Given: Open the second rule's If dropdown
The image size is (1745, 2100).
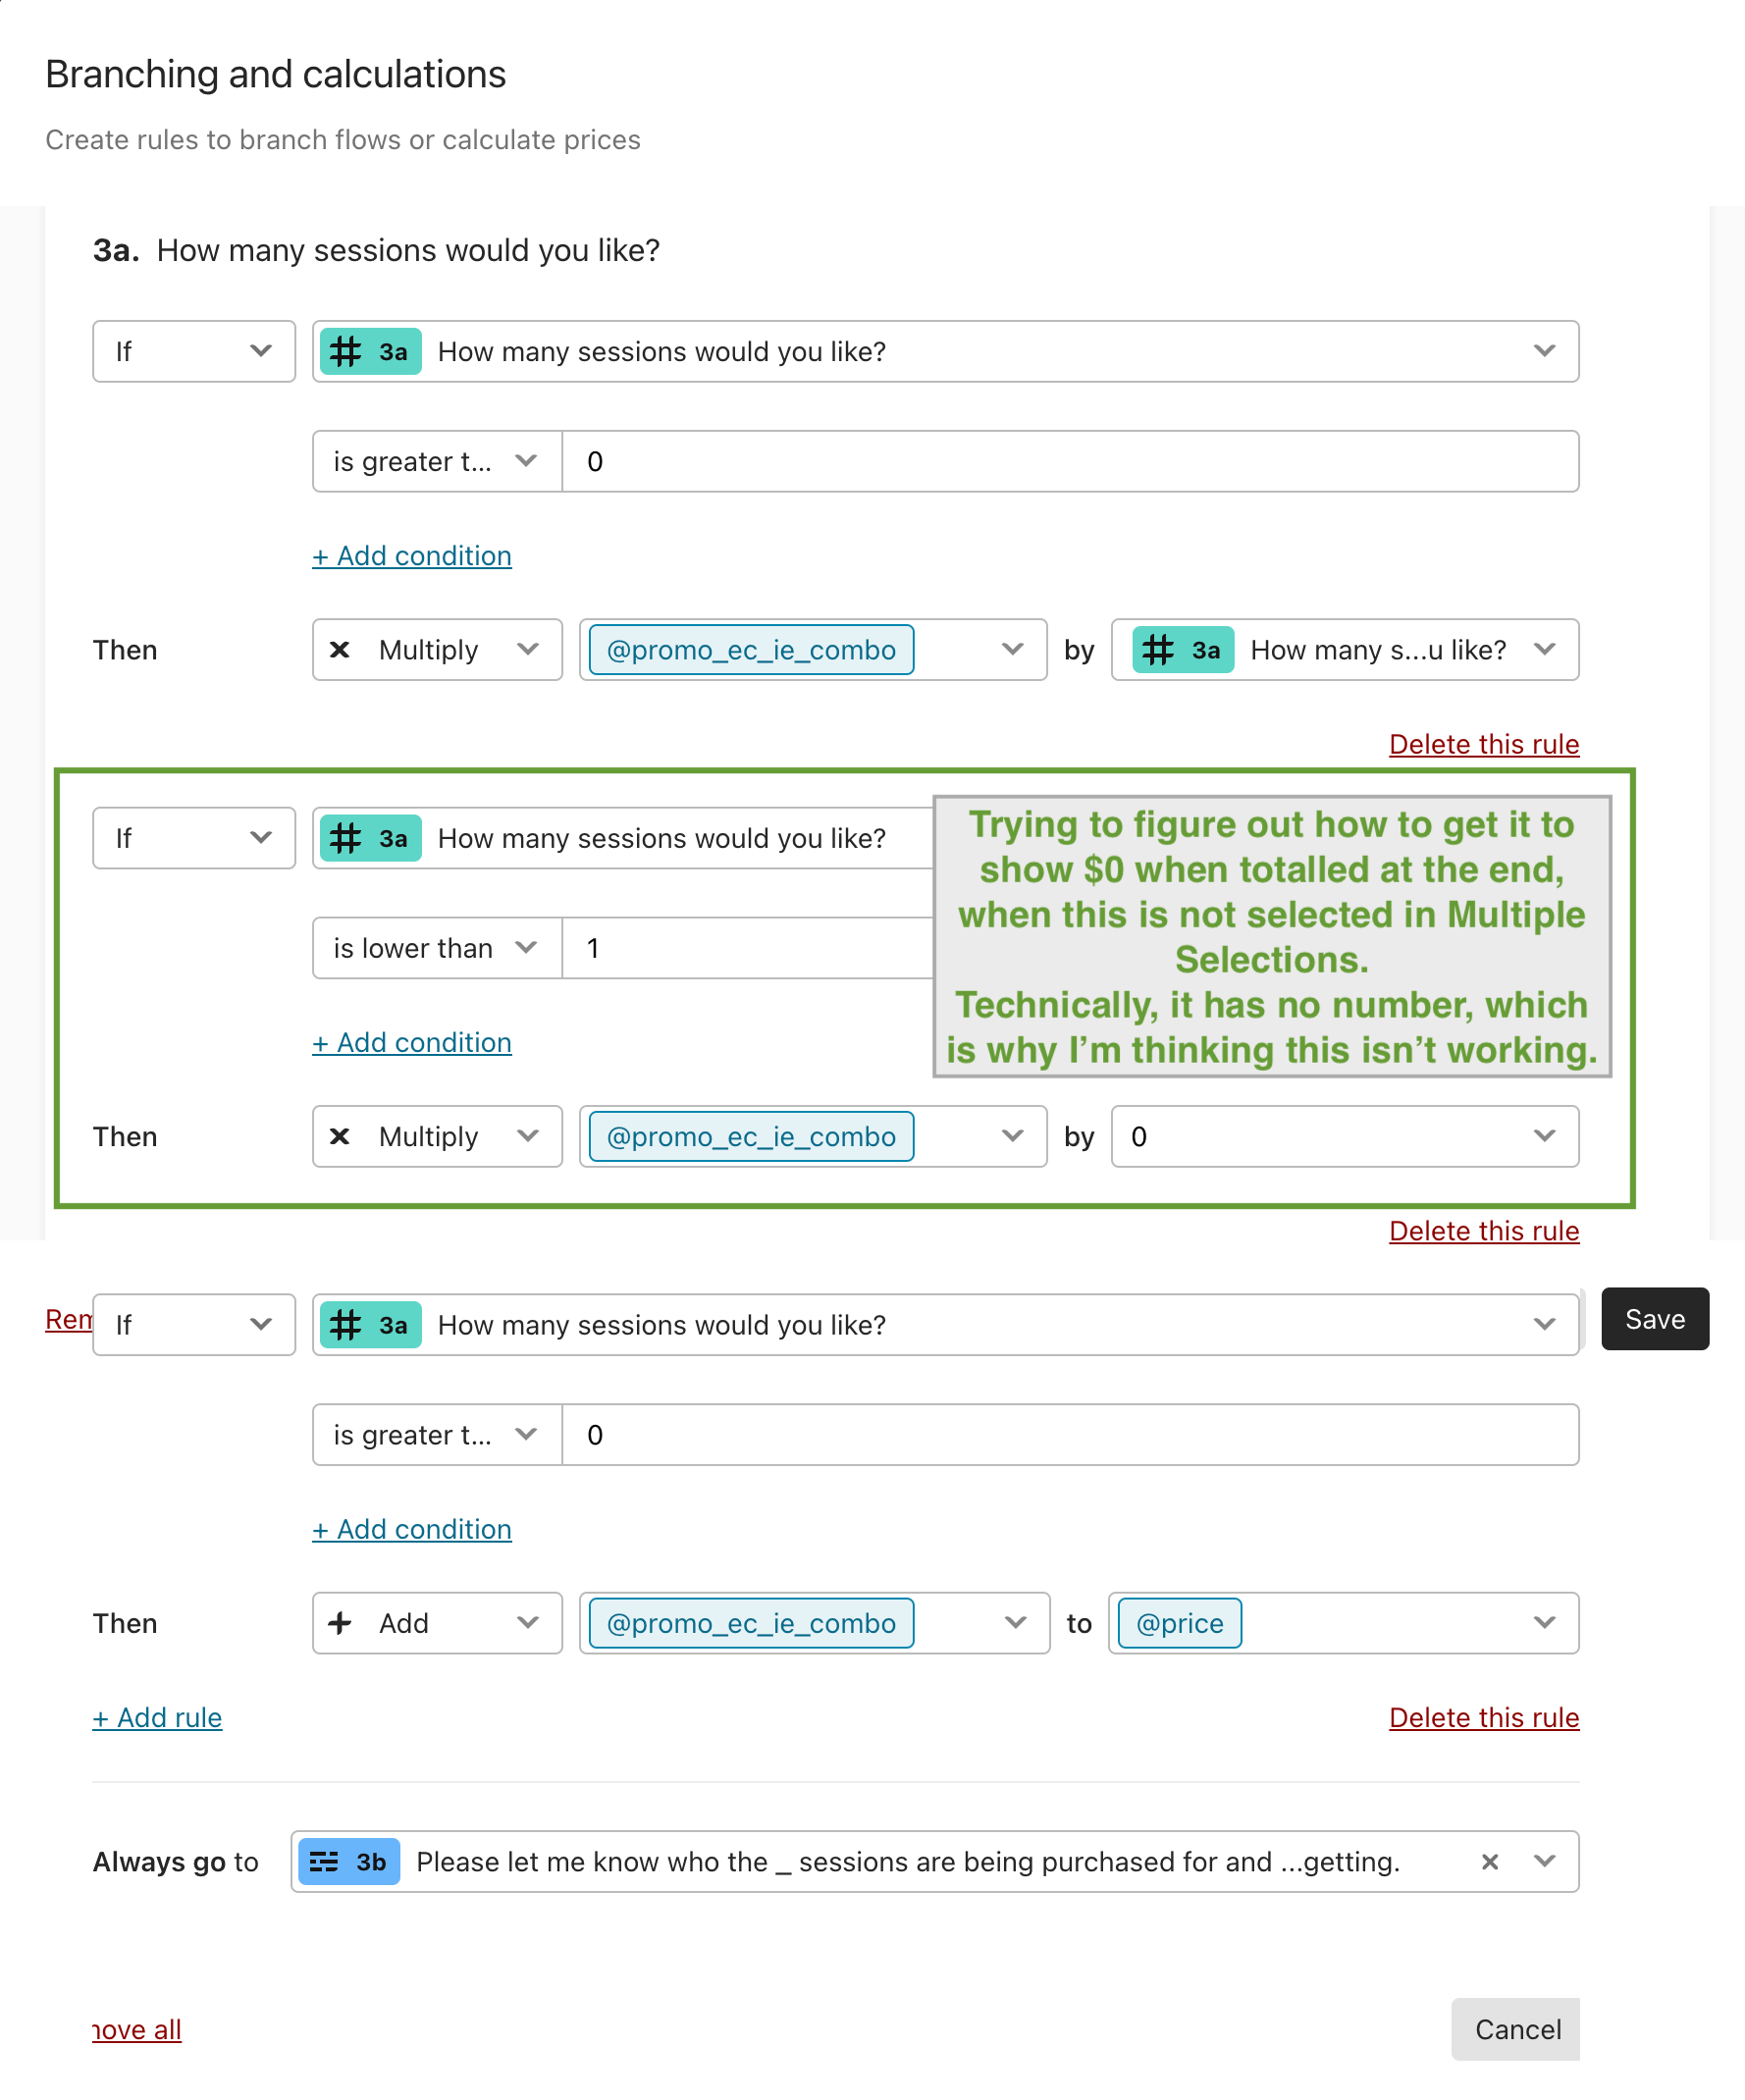Looking at the screenshot, I should (x=194, y=838).
